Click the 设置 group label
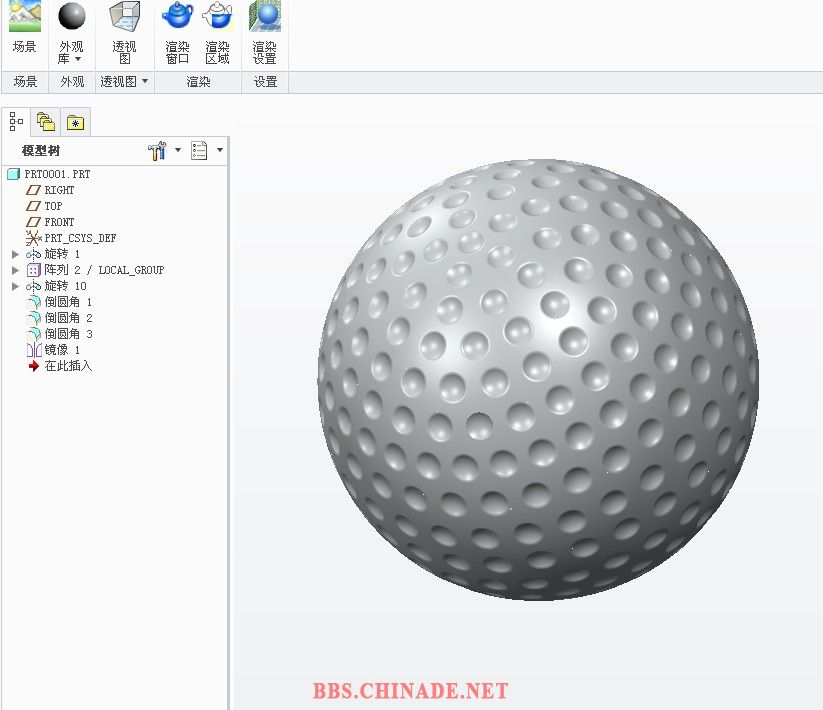 pyautogui.click(x=265, y=81)
